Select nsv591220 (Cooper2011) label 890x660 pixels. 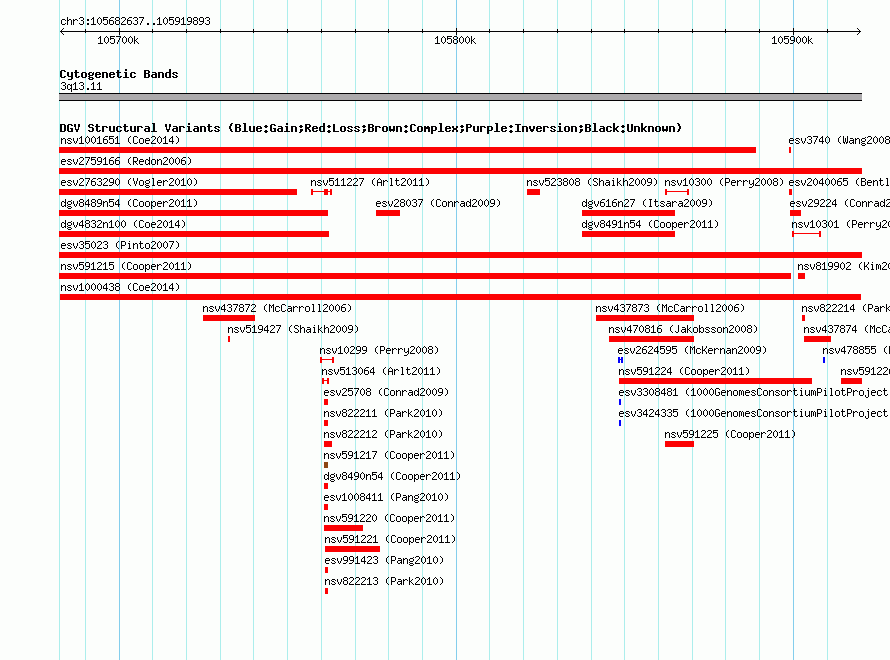click(x=389, y=518)
